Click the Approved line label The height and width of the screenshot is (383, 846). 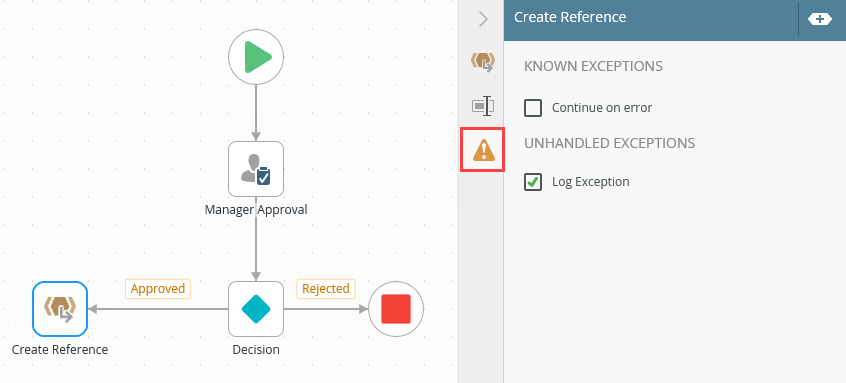pyautogui.click(x=158, y=289)
